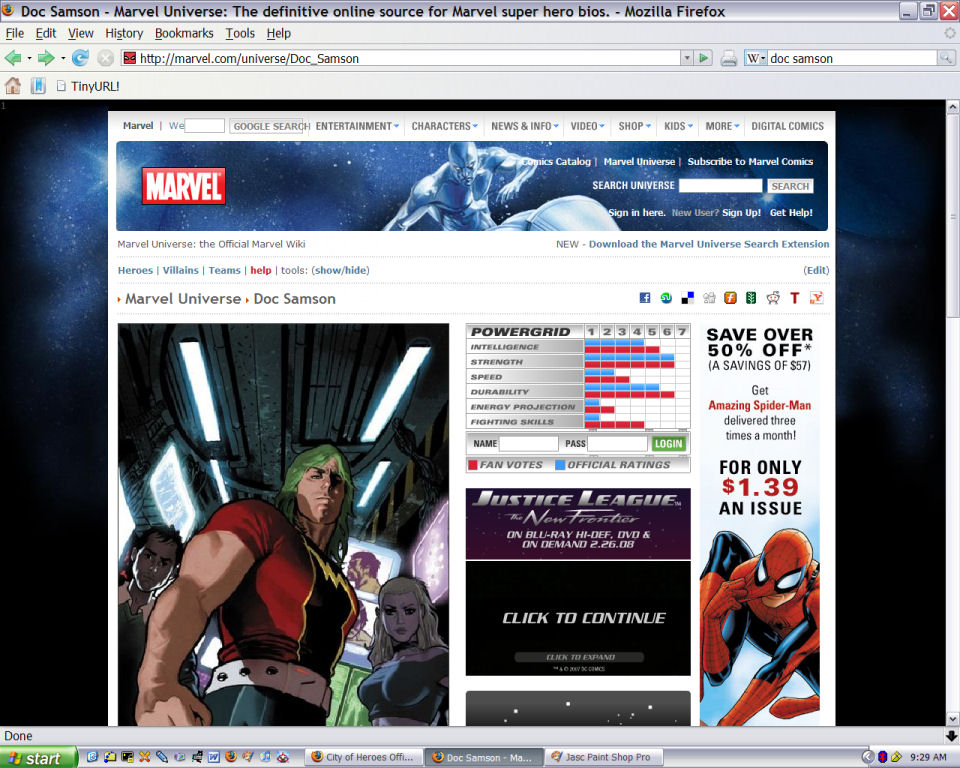
Task: Open the Heroes link
Action: click(135, 270)
